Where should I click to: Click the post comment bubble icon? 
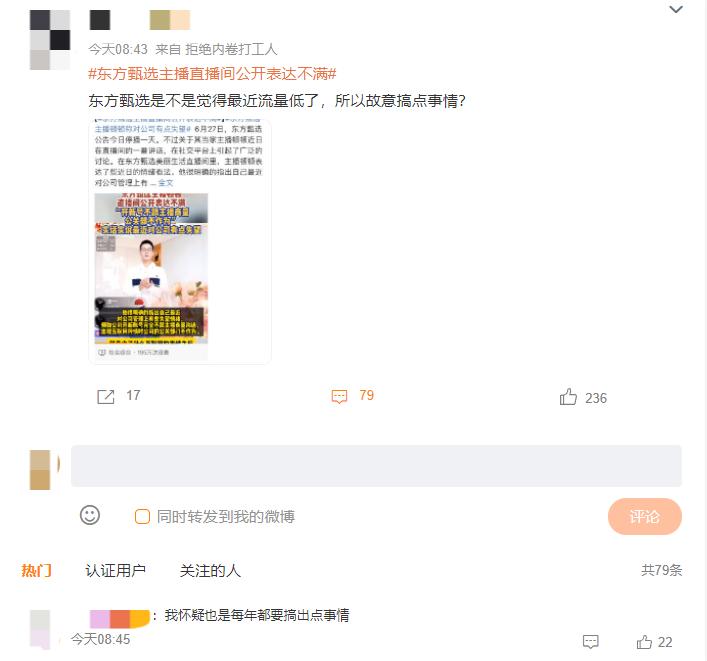(339, 396)
